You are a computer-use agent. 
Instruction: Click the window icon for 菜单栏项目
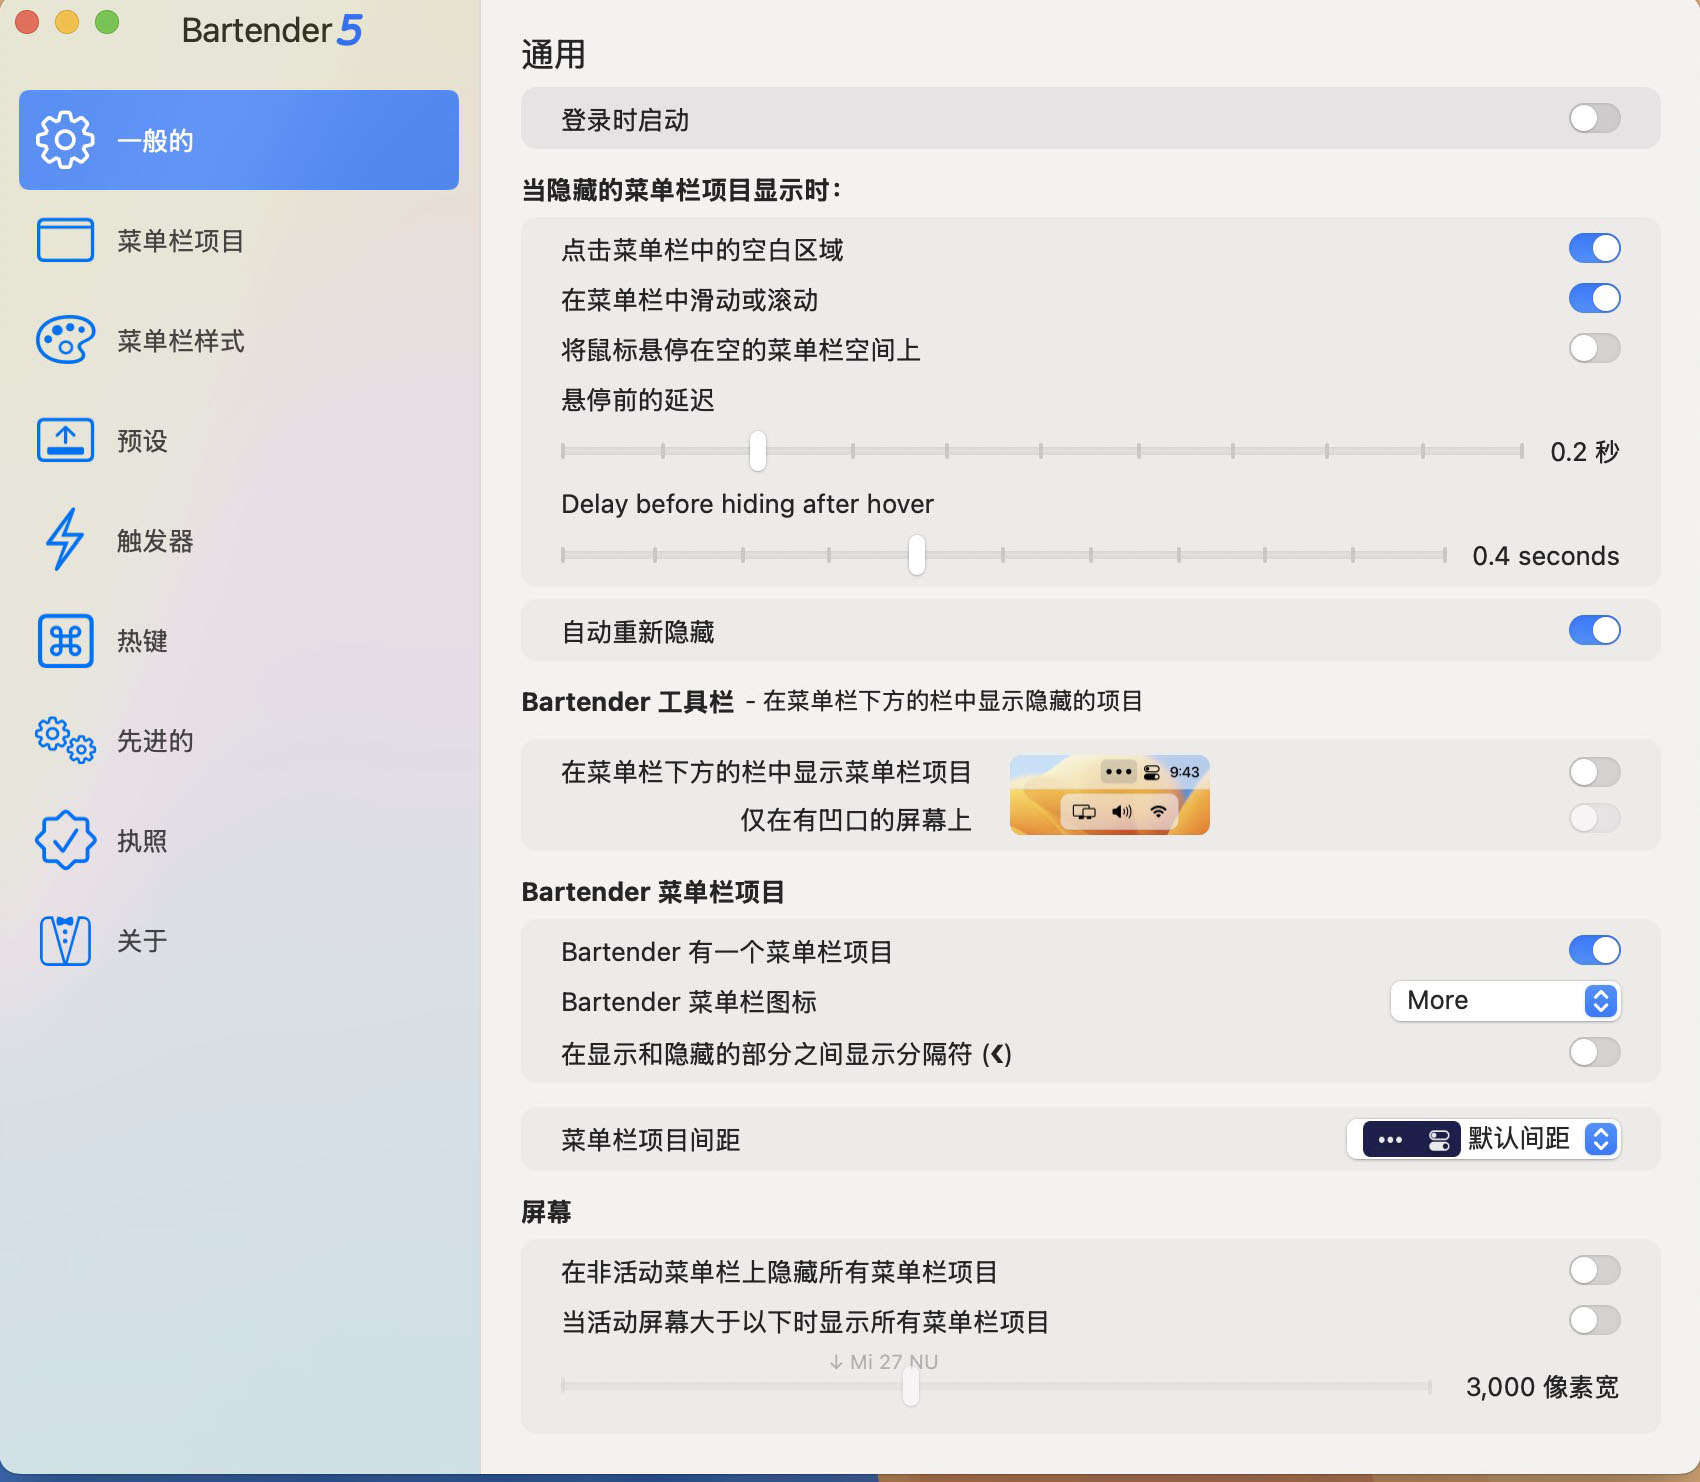(65, 240)
